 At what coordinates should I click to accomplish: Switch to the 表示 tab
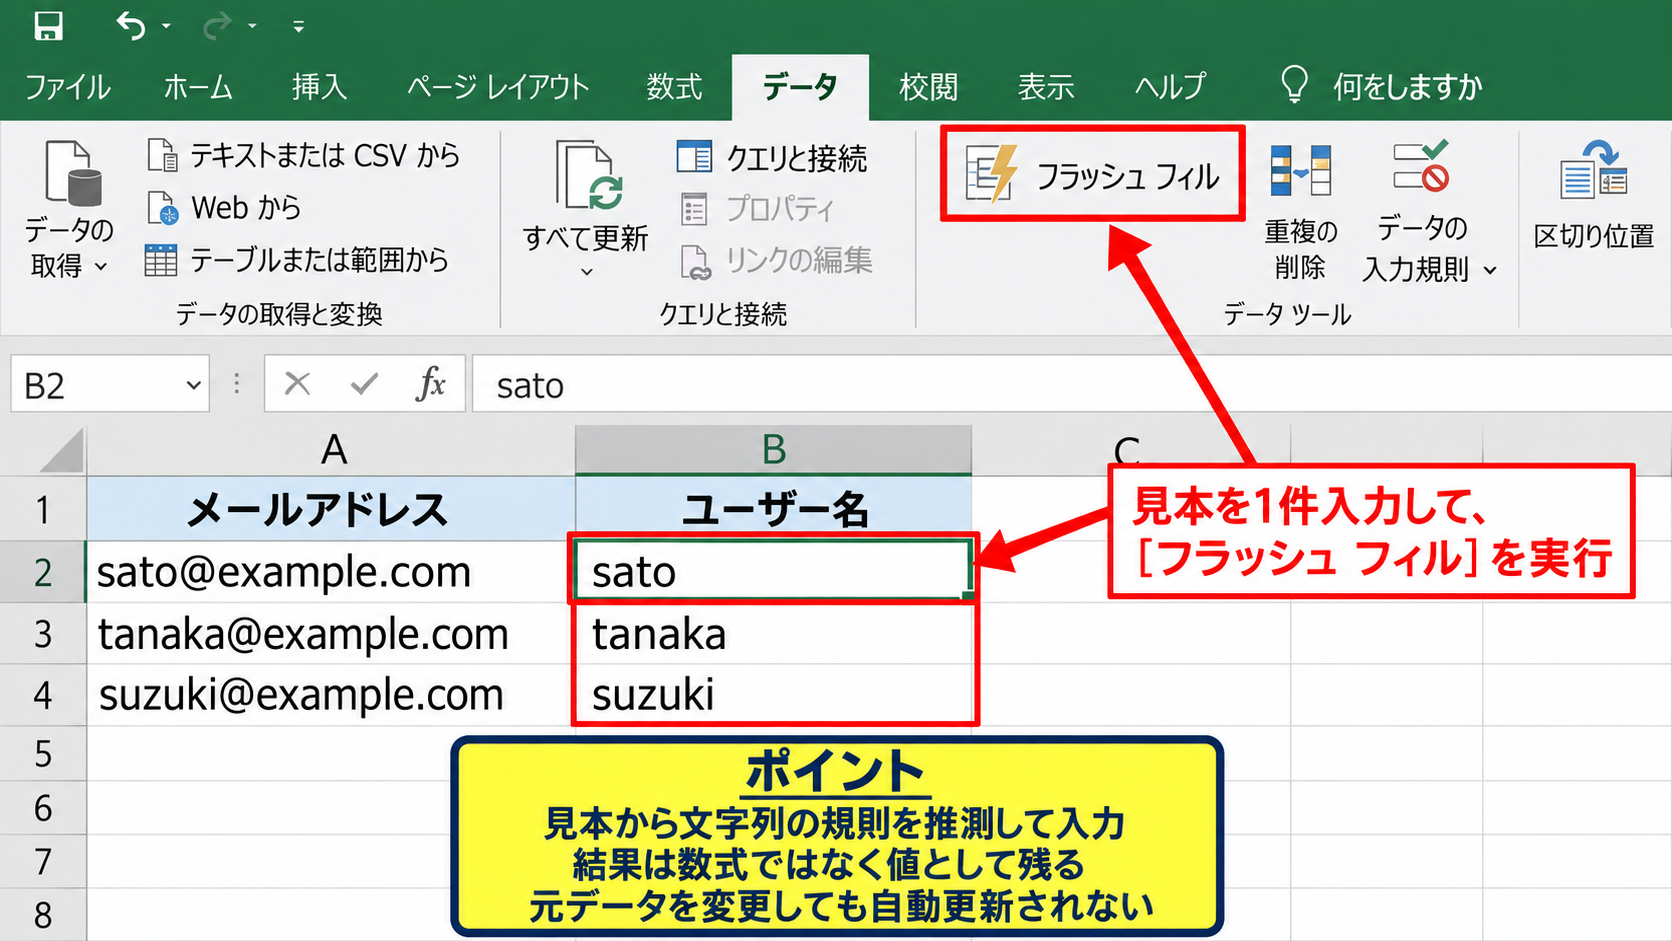[1046, 87]
